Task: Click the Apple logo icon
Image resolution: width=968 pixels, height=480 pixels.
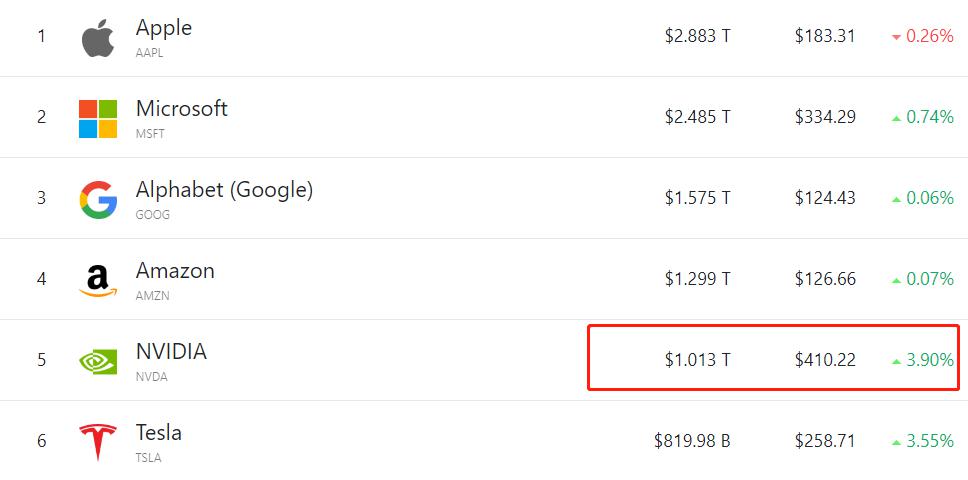Action: [98, 38]
